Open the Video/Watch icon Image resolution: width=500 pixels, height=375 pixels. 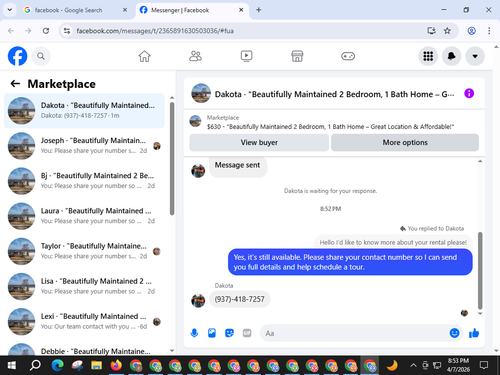[246, 56]
